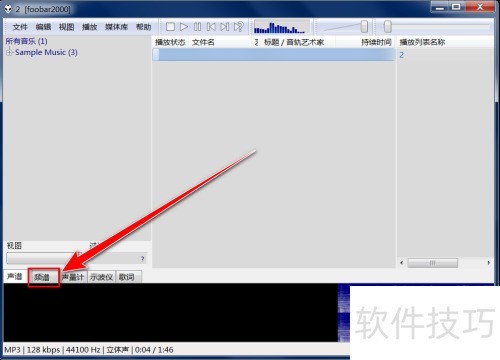
Task: Switch to the 声谱 tab
Action: [x=15, y=276]
